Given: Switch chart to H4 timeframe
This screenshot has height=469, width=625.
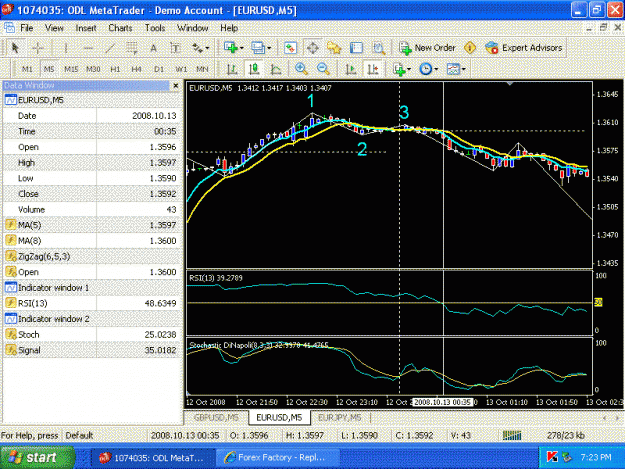Looking at the screenshot, I should point(137,69).
